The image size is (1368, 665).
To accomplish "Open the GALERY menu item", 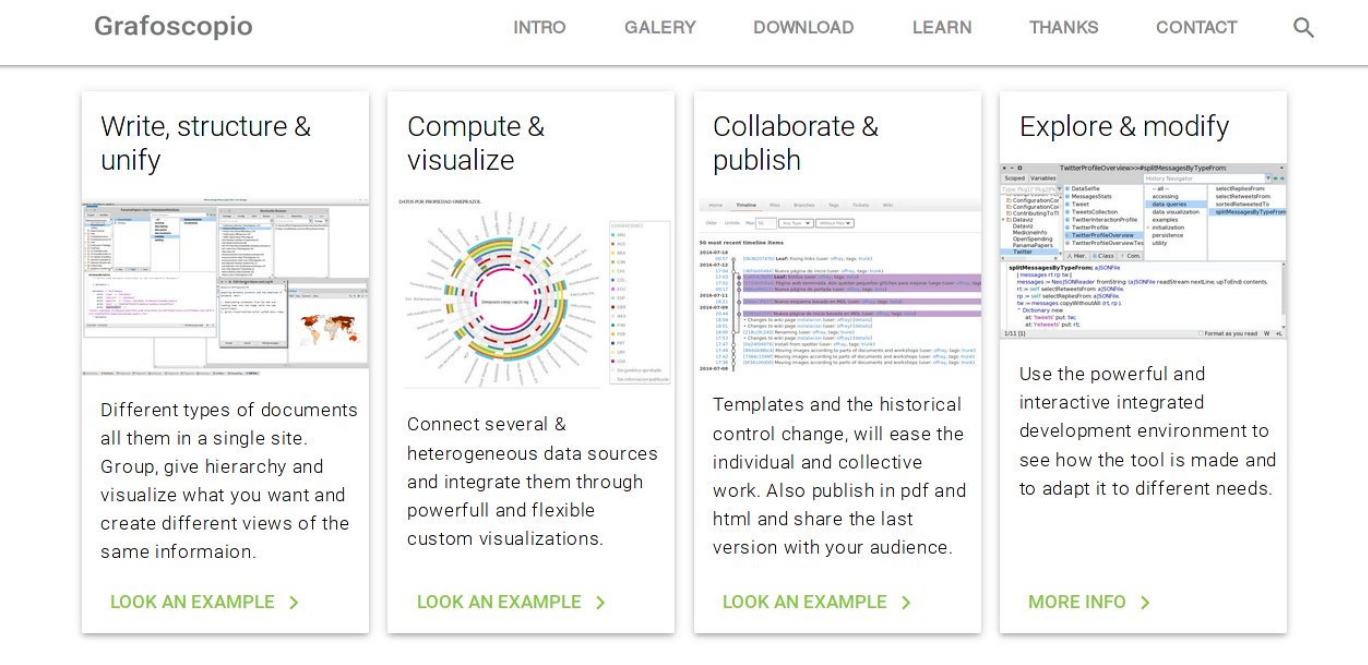I will pyautogui.click(x=660, y=28).
